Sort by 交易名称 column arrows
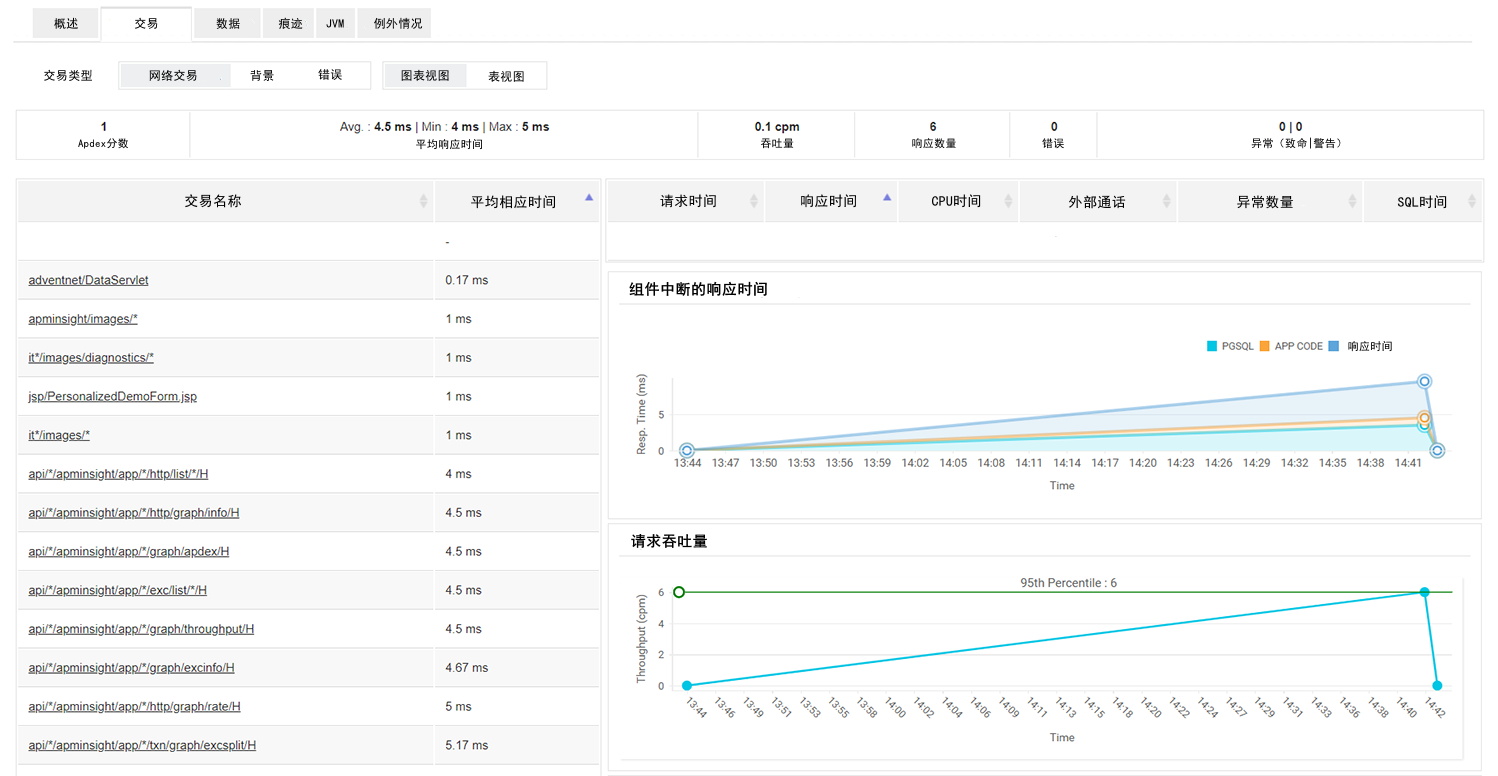Viewport: 1498px width, 776px height. [424, 201]
